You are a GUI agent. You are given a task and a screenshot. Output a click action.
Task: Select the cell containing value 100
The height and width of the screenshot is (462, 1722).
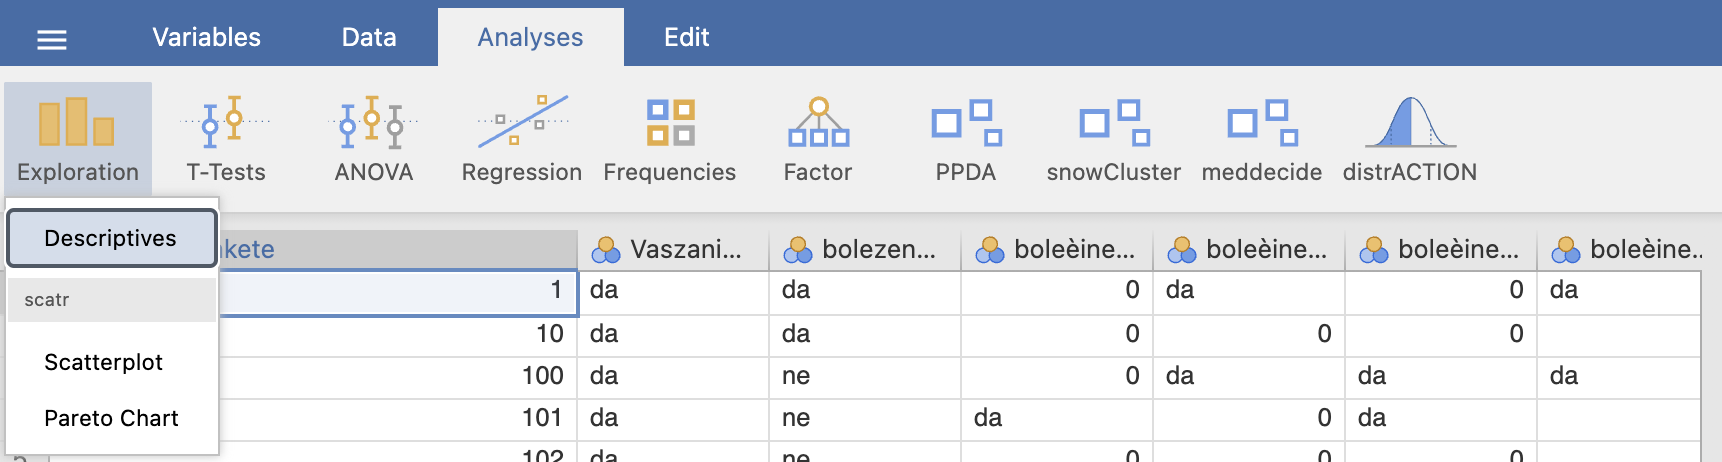398,376
